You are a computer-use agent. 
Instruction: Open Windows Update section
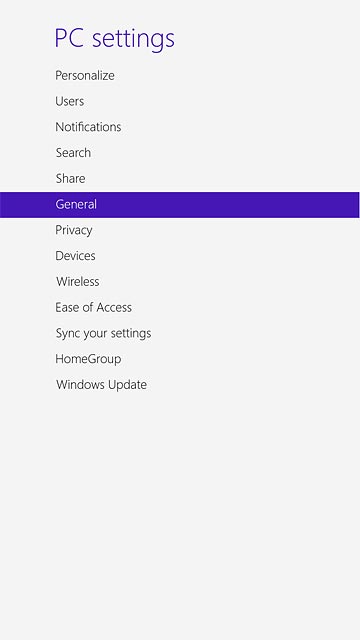pos(102,385)
